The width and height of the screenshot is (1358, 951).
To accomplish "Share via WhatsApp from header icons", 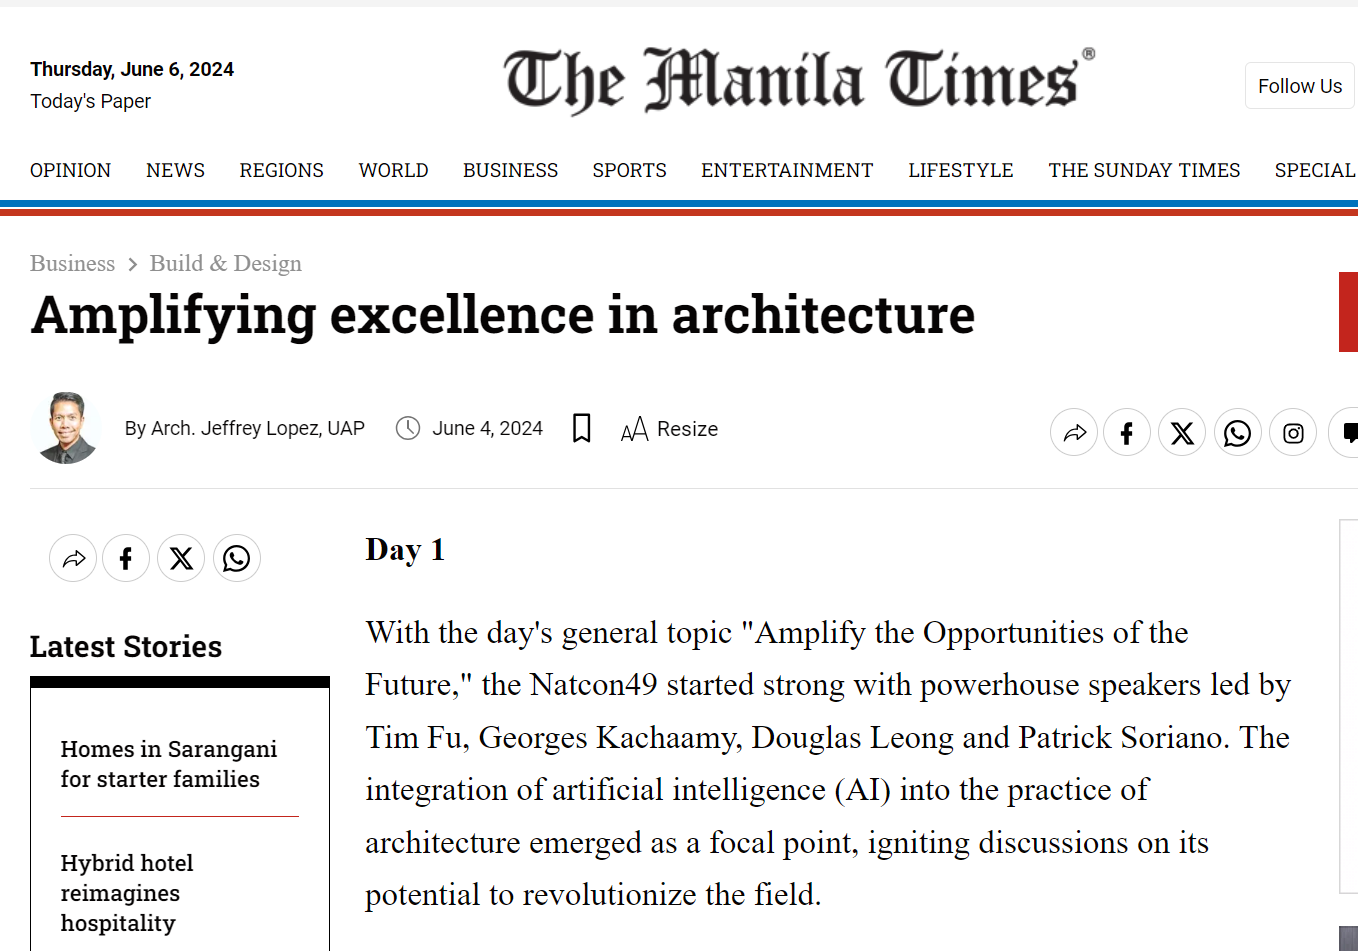I will pyautogui.click(x=1238, y=433).
